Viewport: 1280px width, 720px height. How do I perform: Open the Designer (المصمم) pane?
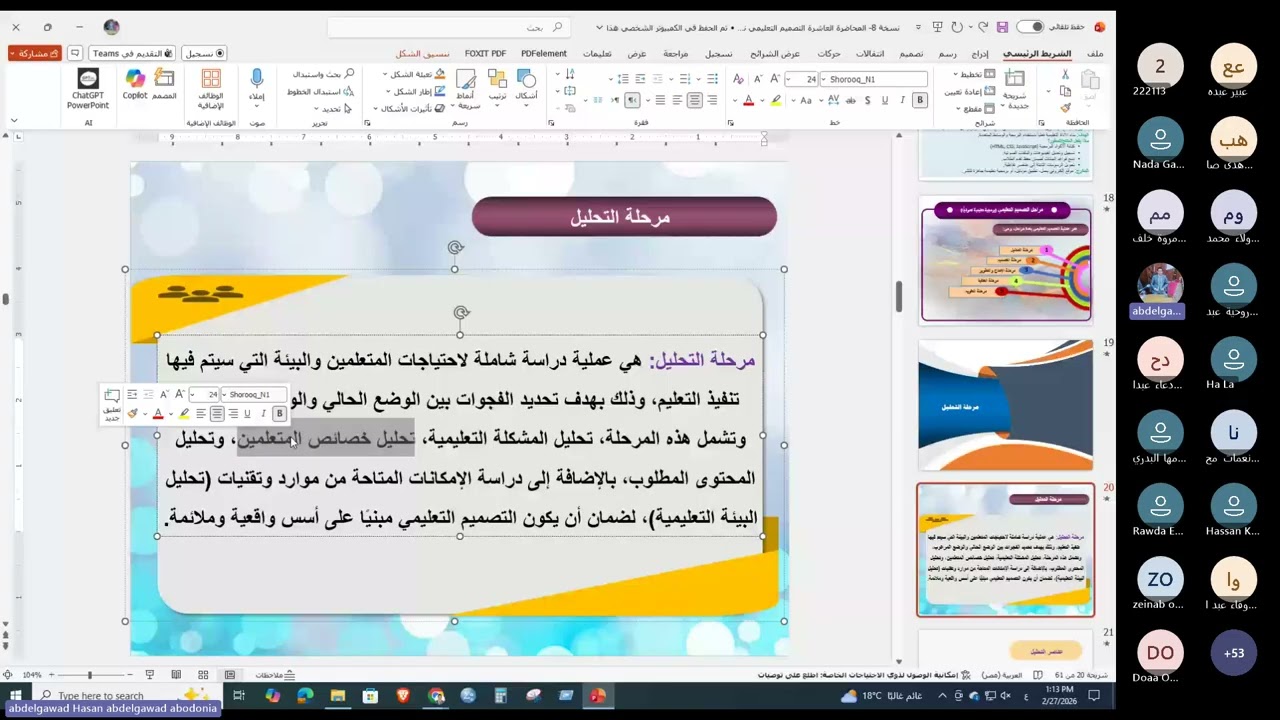(164, 85)
